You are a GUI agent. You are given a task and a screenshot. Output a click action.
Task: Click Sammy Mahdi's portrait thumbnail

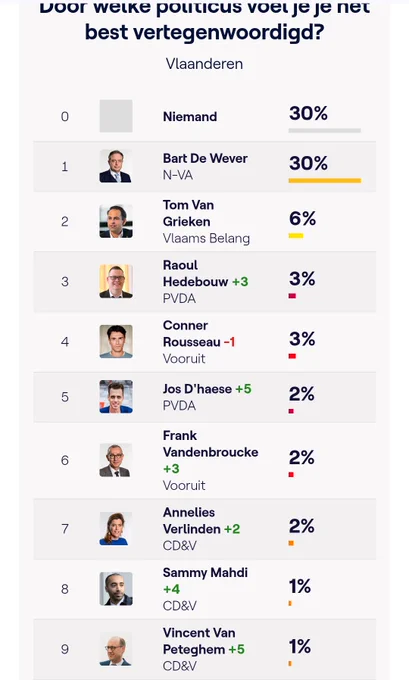(116, 589)
